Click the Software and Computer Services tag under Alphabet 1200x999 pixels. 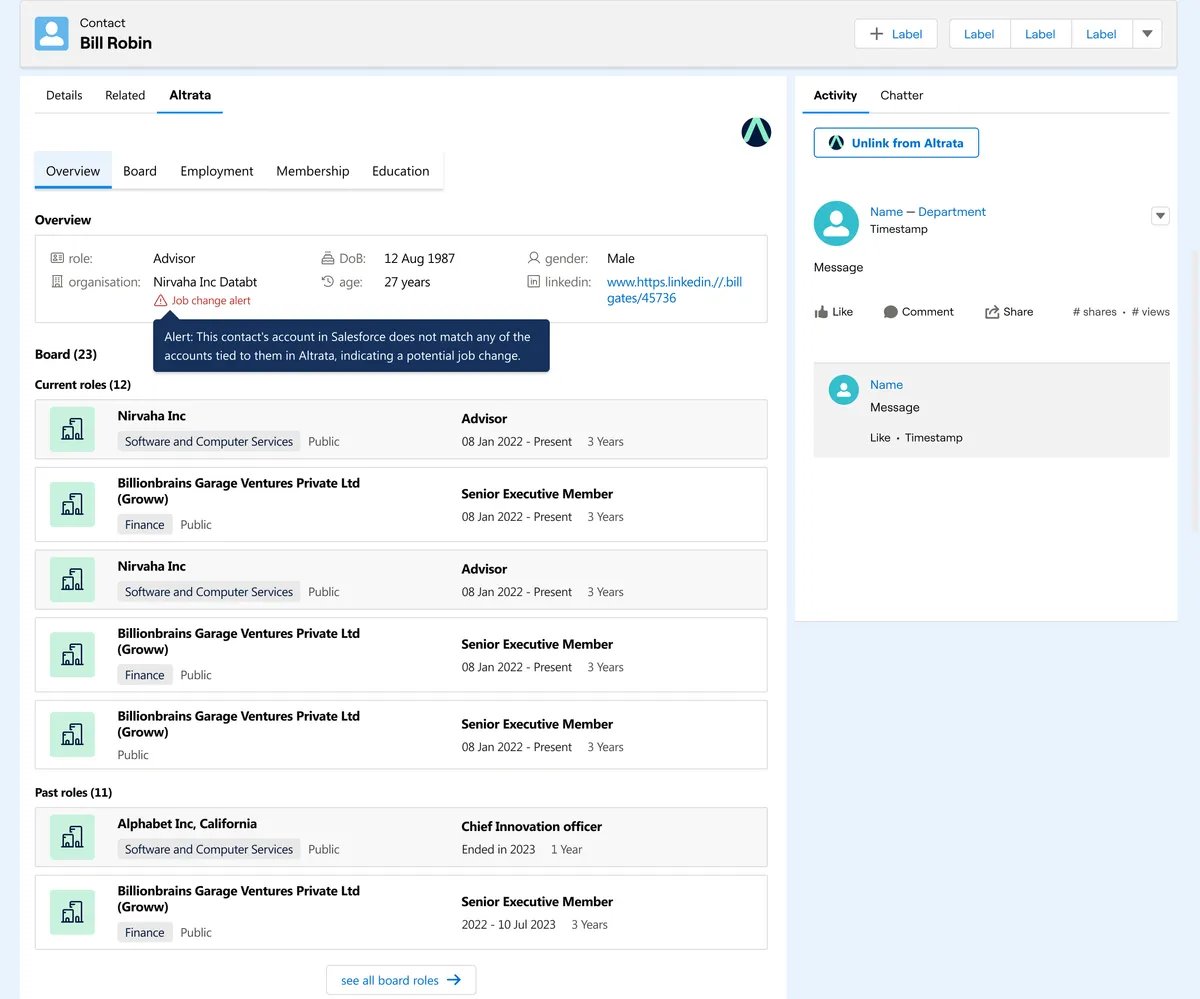(x=209, y=849)
